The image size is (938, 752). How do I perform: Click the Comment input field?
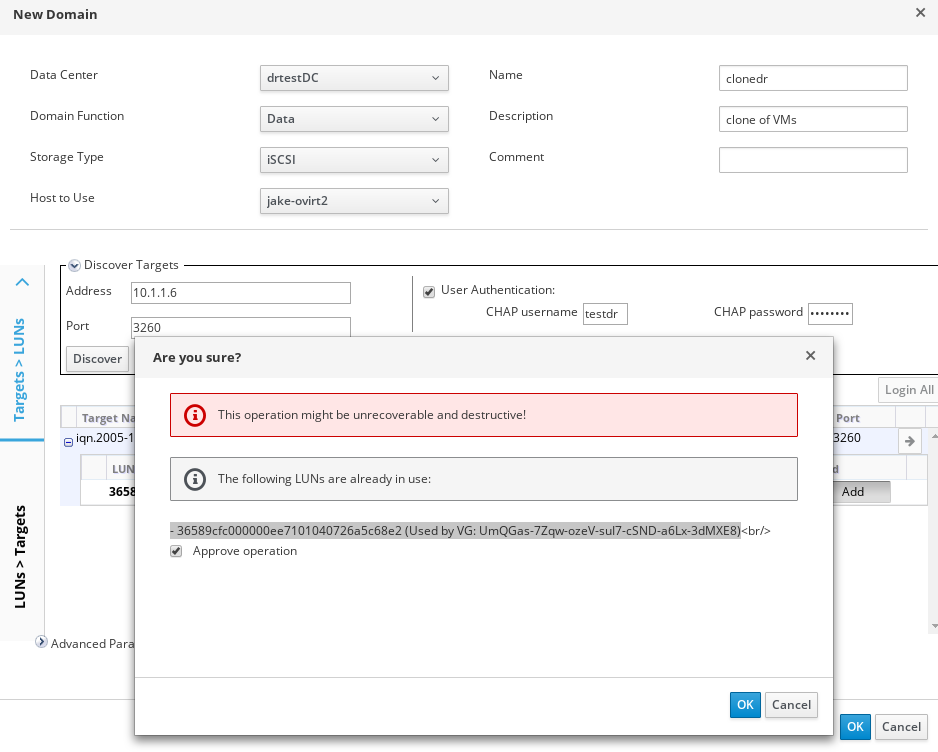(x=812, y=160)
